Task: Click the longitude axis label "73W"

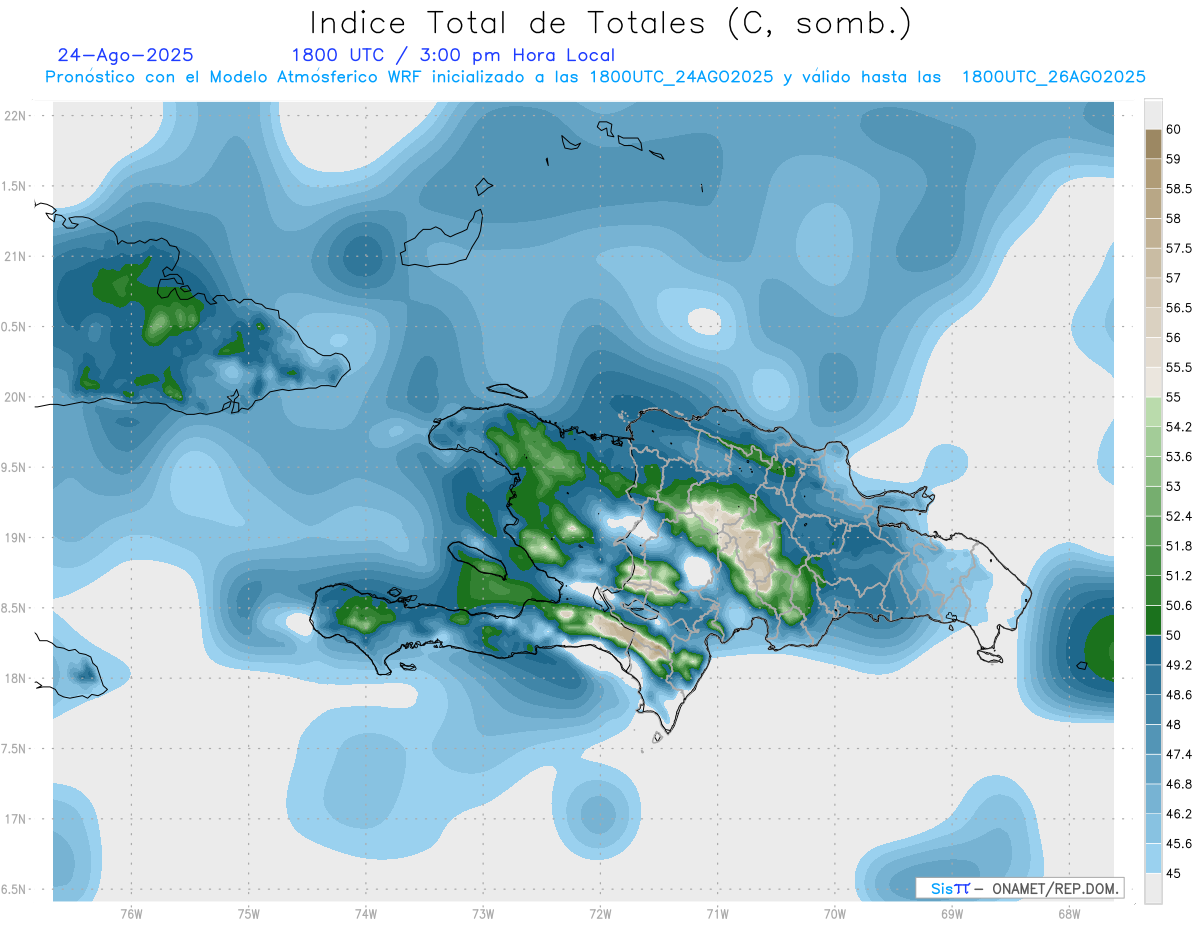Action: coord(483,913)
